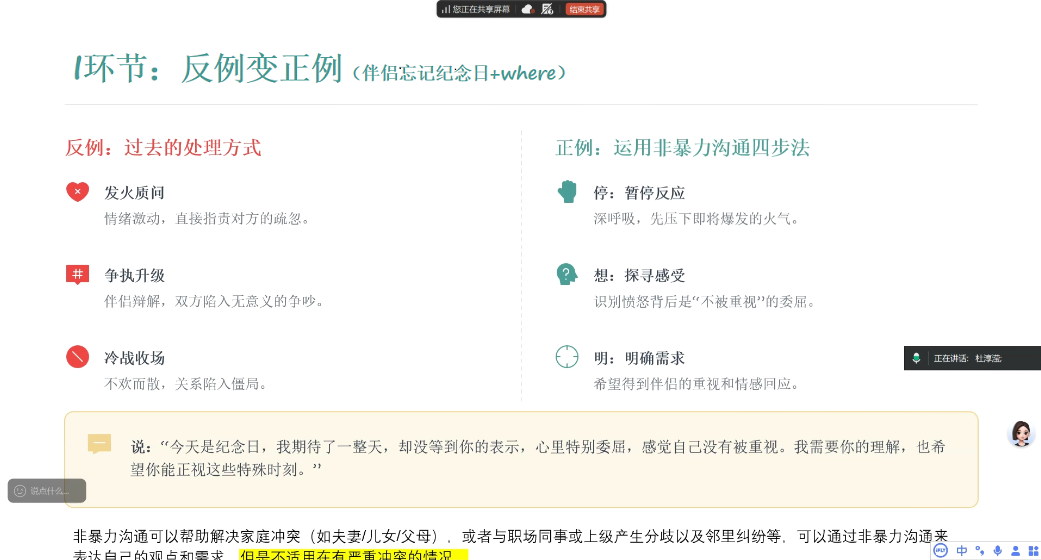Viewport: 1041px width, 560px height.
Task: Click the smiley emoji icon in chat box
Action: (x=20, y=491)
